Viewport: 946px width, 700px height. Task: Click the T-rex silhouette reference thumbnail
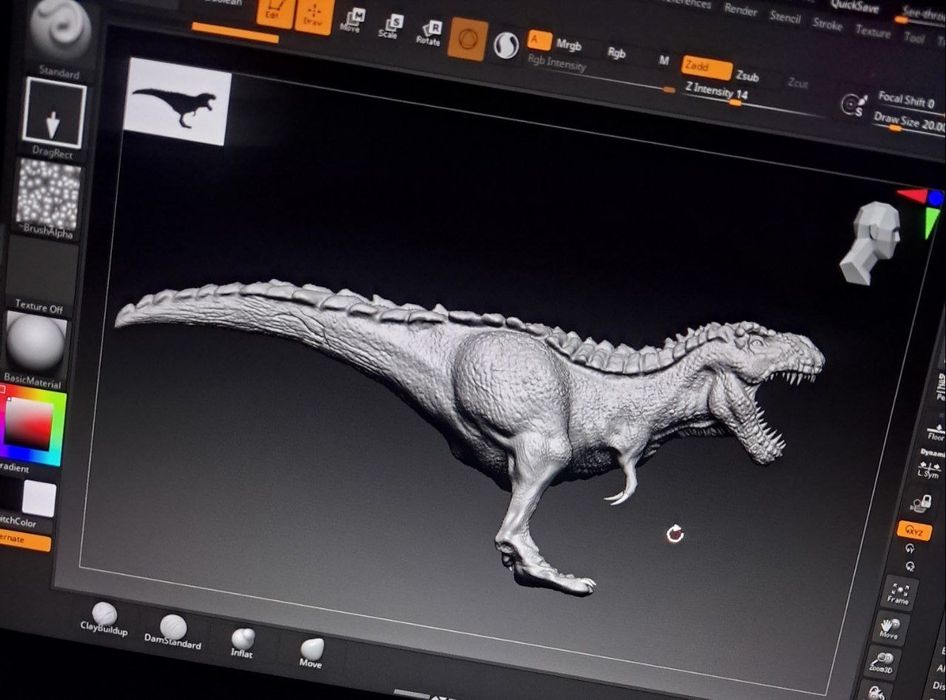177,101
